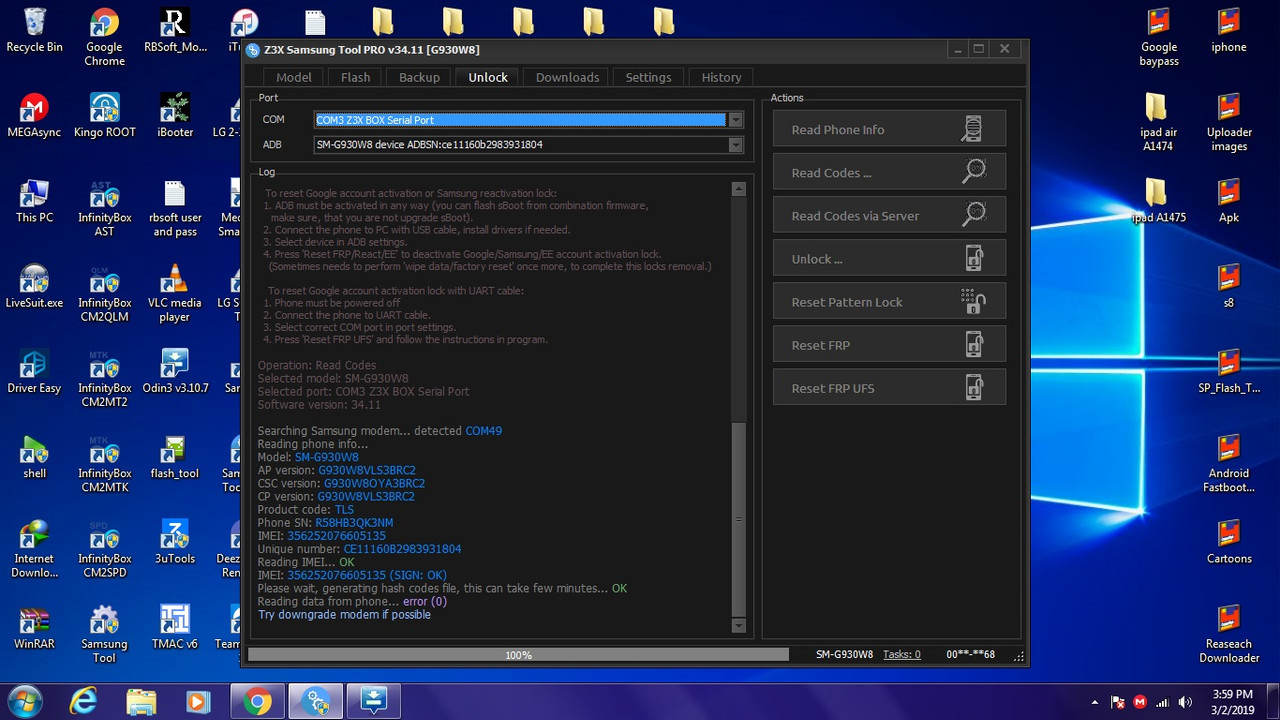1280x720 pixels.
Task: Launch Samsung Tool desktop shortcut
Action: pyautogui.click(x=104, y=633)
